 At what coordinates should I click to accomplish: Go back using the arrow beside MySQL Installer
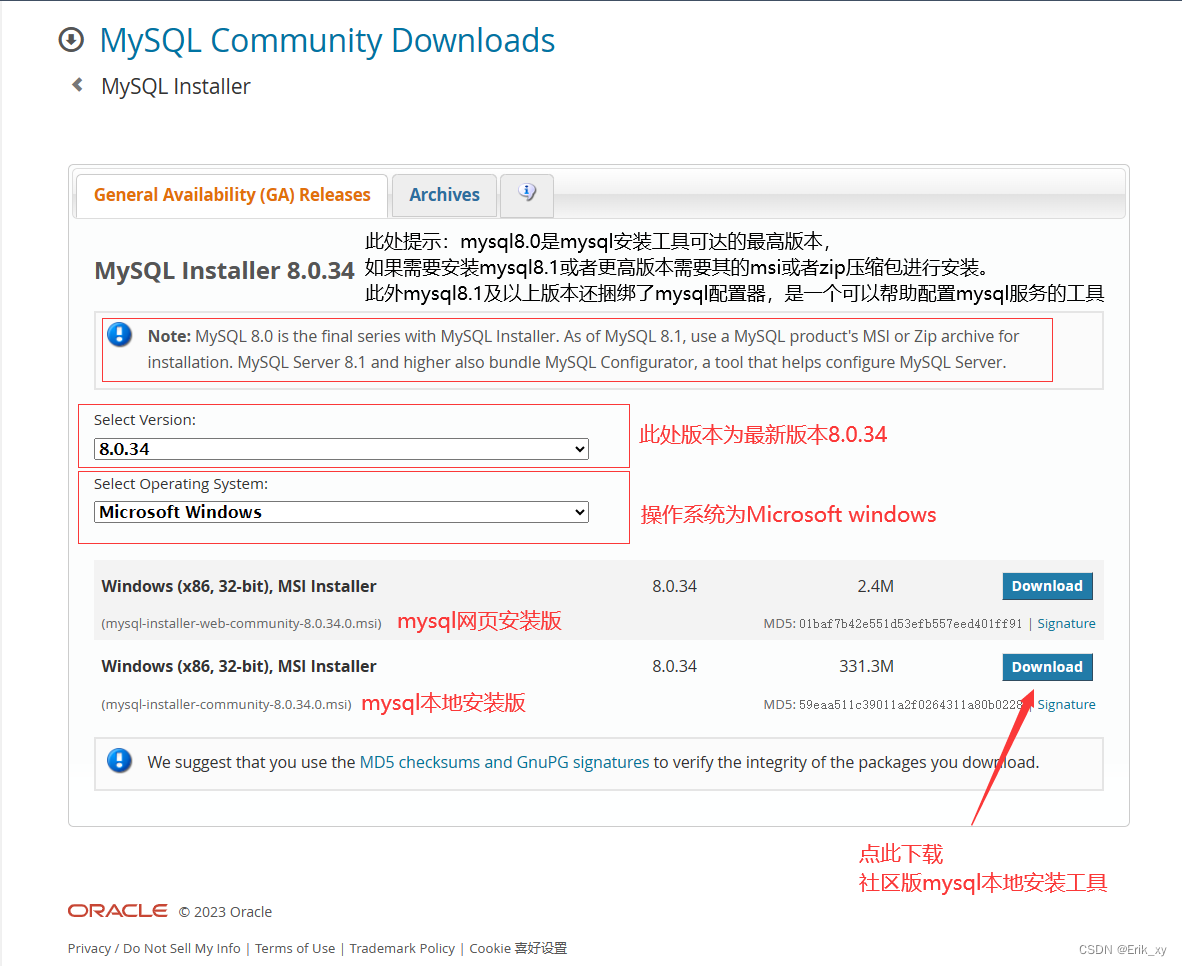(x=78, y=84)
